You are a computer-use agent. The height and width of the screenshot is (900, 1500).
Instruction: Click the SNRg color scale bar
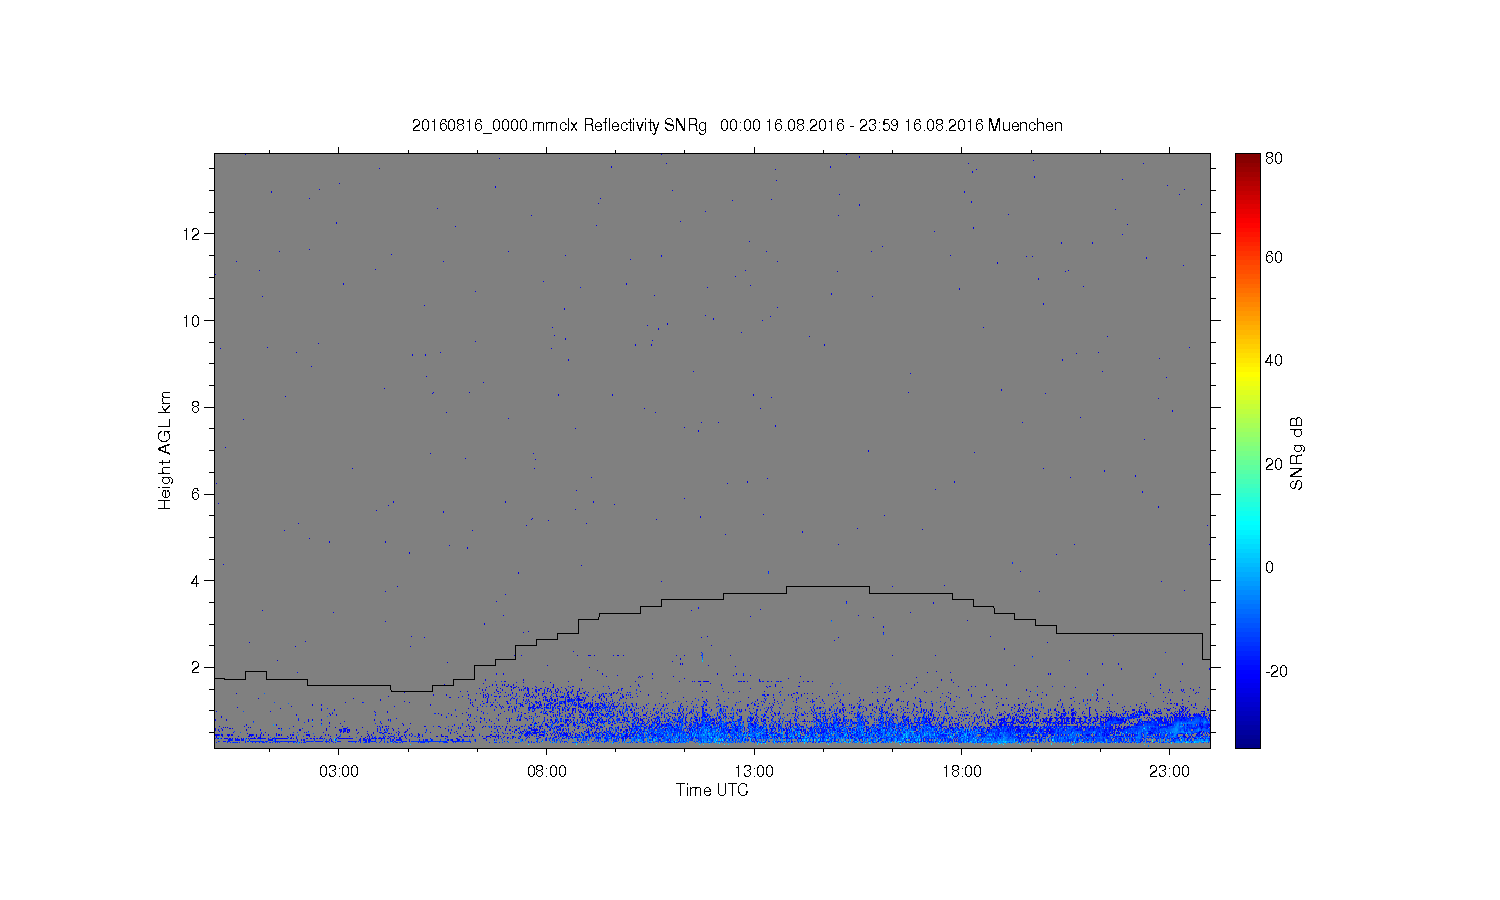click(x=1247, y=450)
